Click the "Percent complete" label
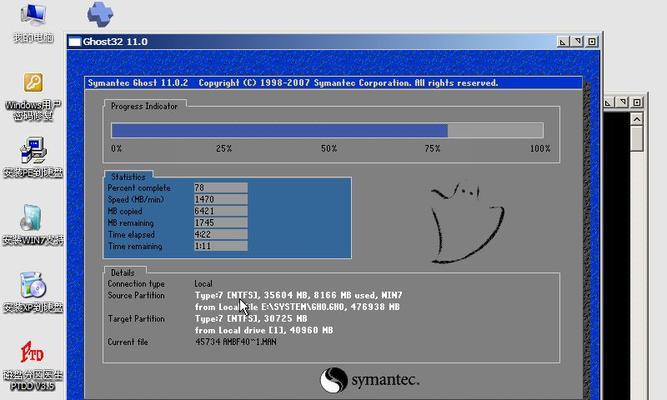 (139, 188)
